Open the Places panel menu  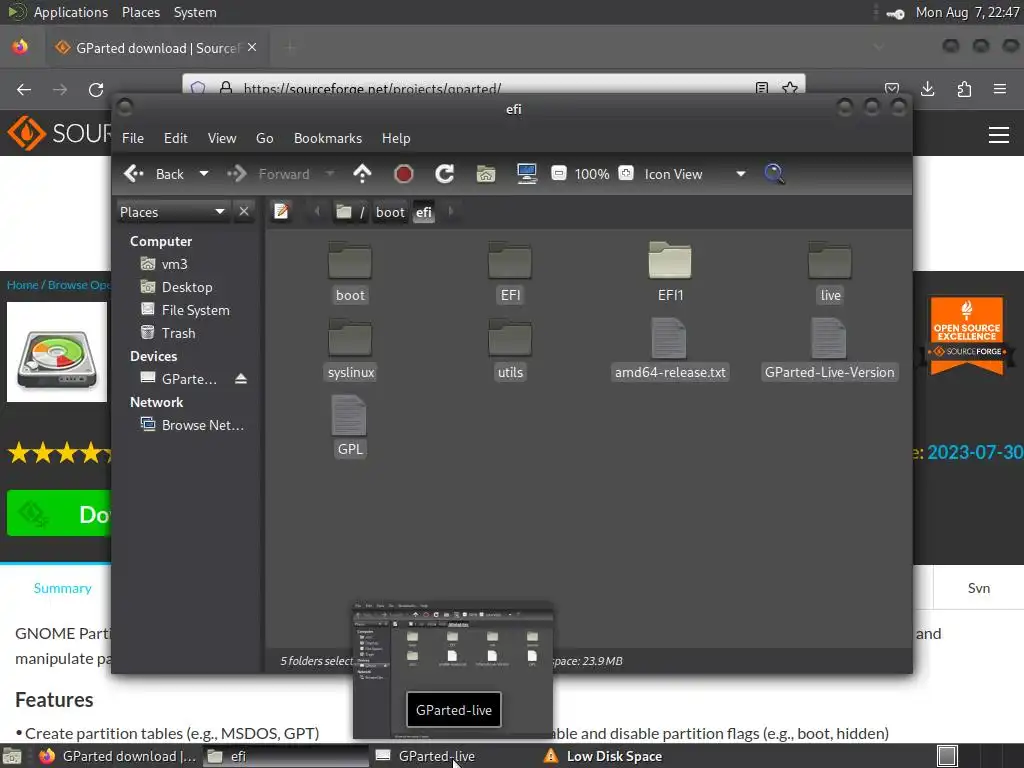point(140,12)
